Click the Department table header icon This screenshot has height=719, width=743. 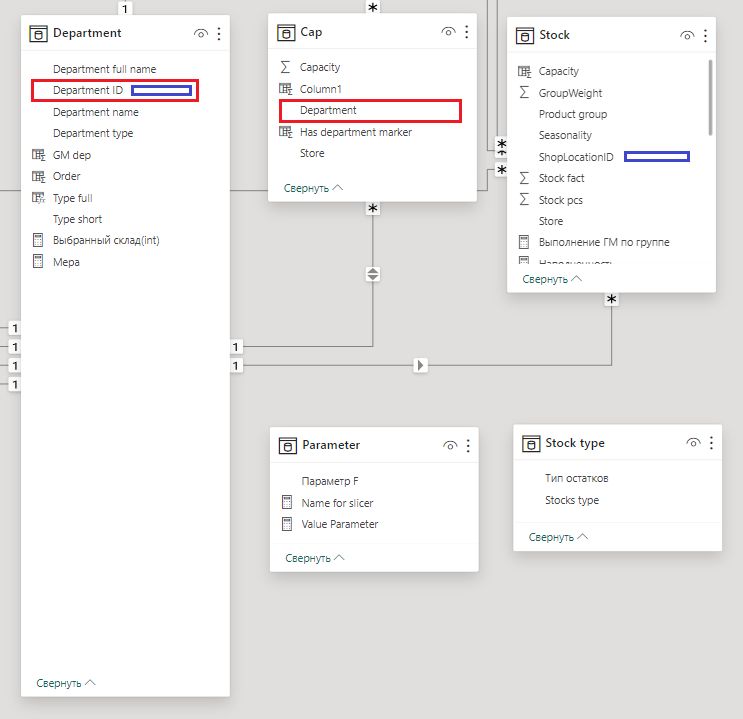point(38,34)
